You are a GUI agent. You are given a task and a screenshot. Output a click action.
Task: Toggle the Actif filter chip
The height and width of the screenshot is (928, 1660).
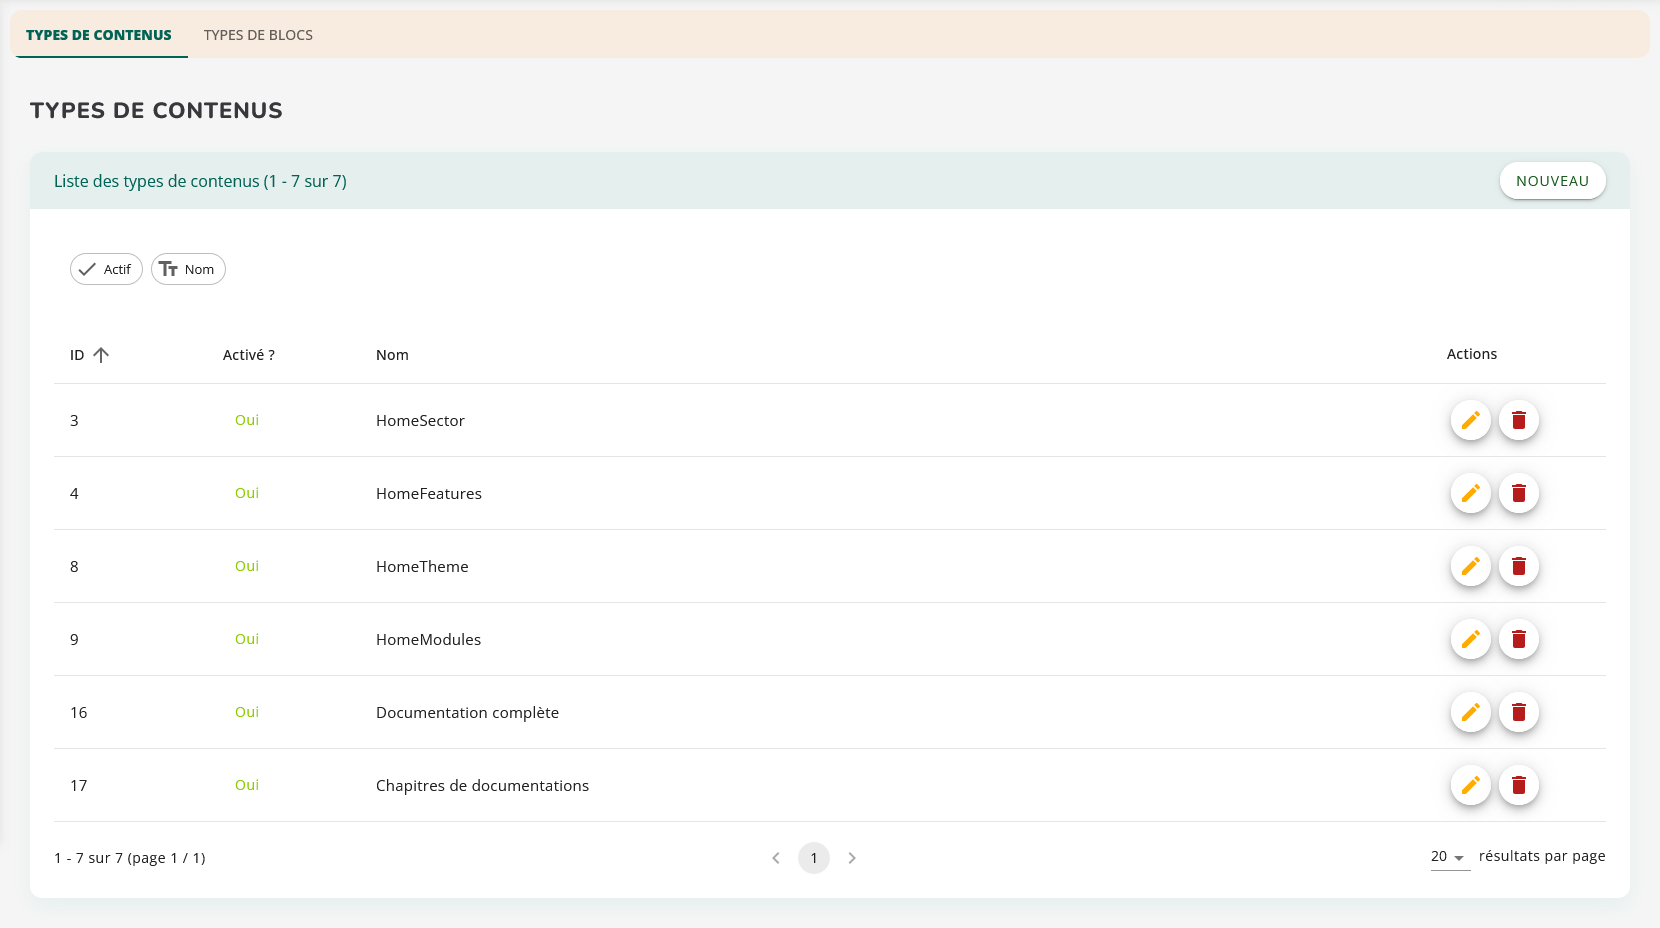(x=106, y=269)
